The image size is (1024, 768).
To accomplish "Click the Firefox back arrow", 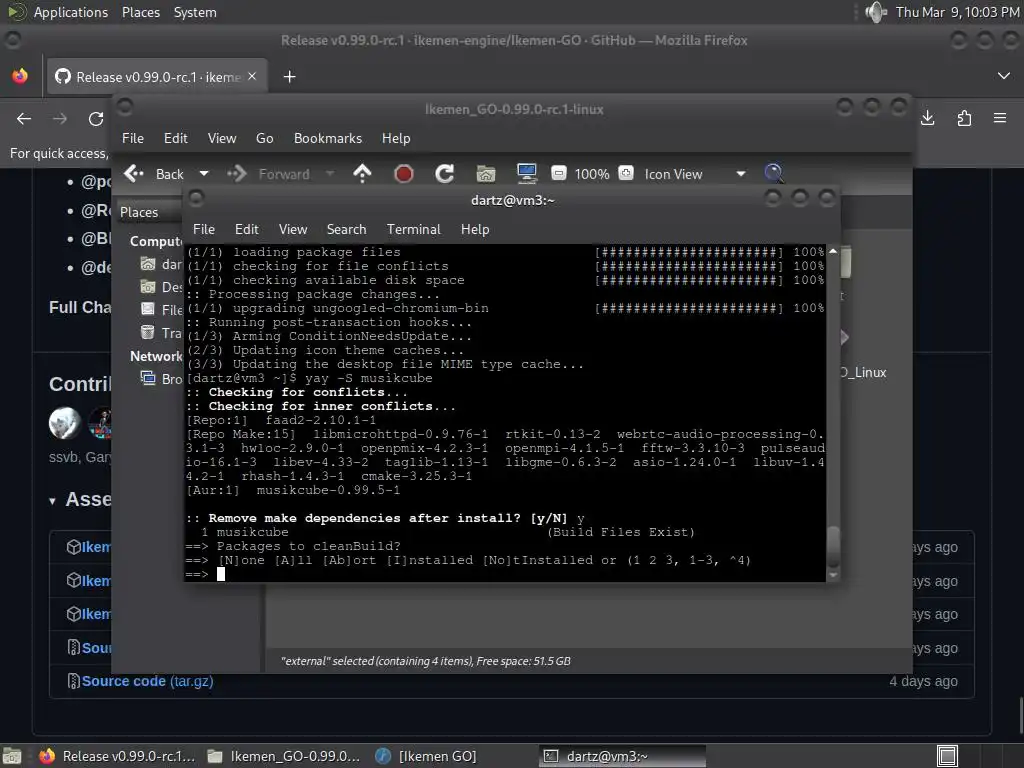I will 24,119.
